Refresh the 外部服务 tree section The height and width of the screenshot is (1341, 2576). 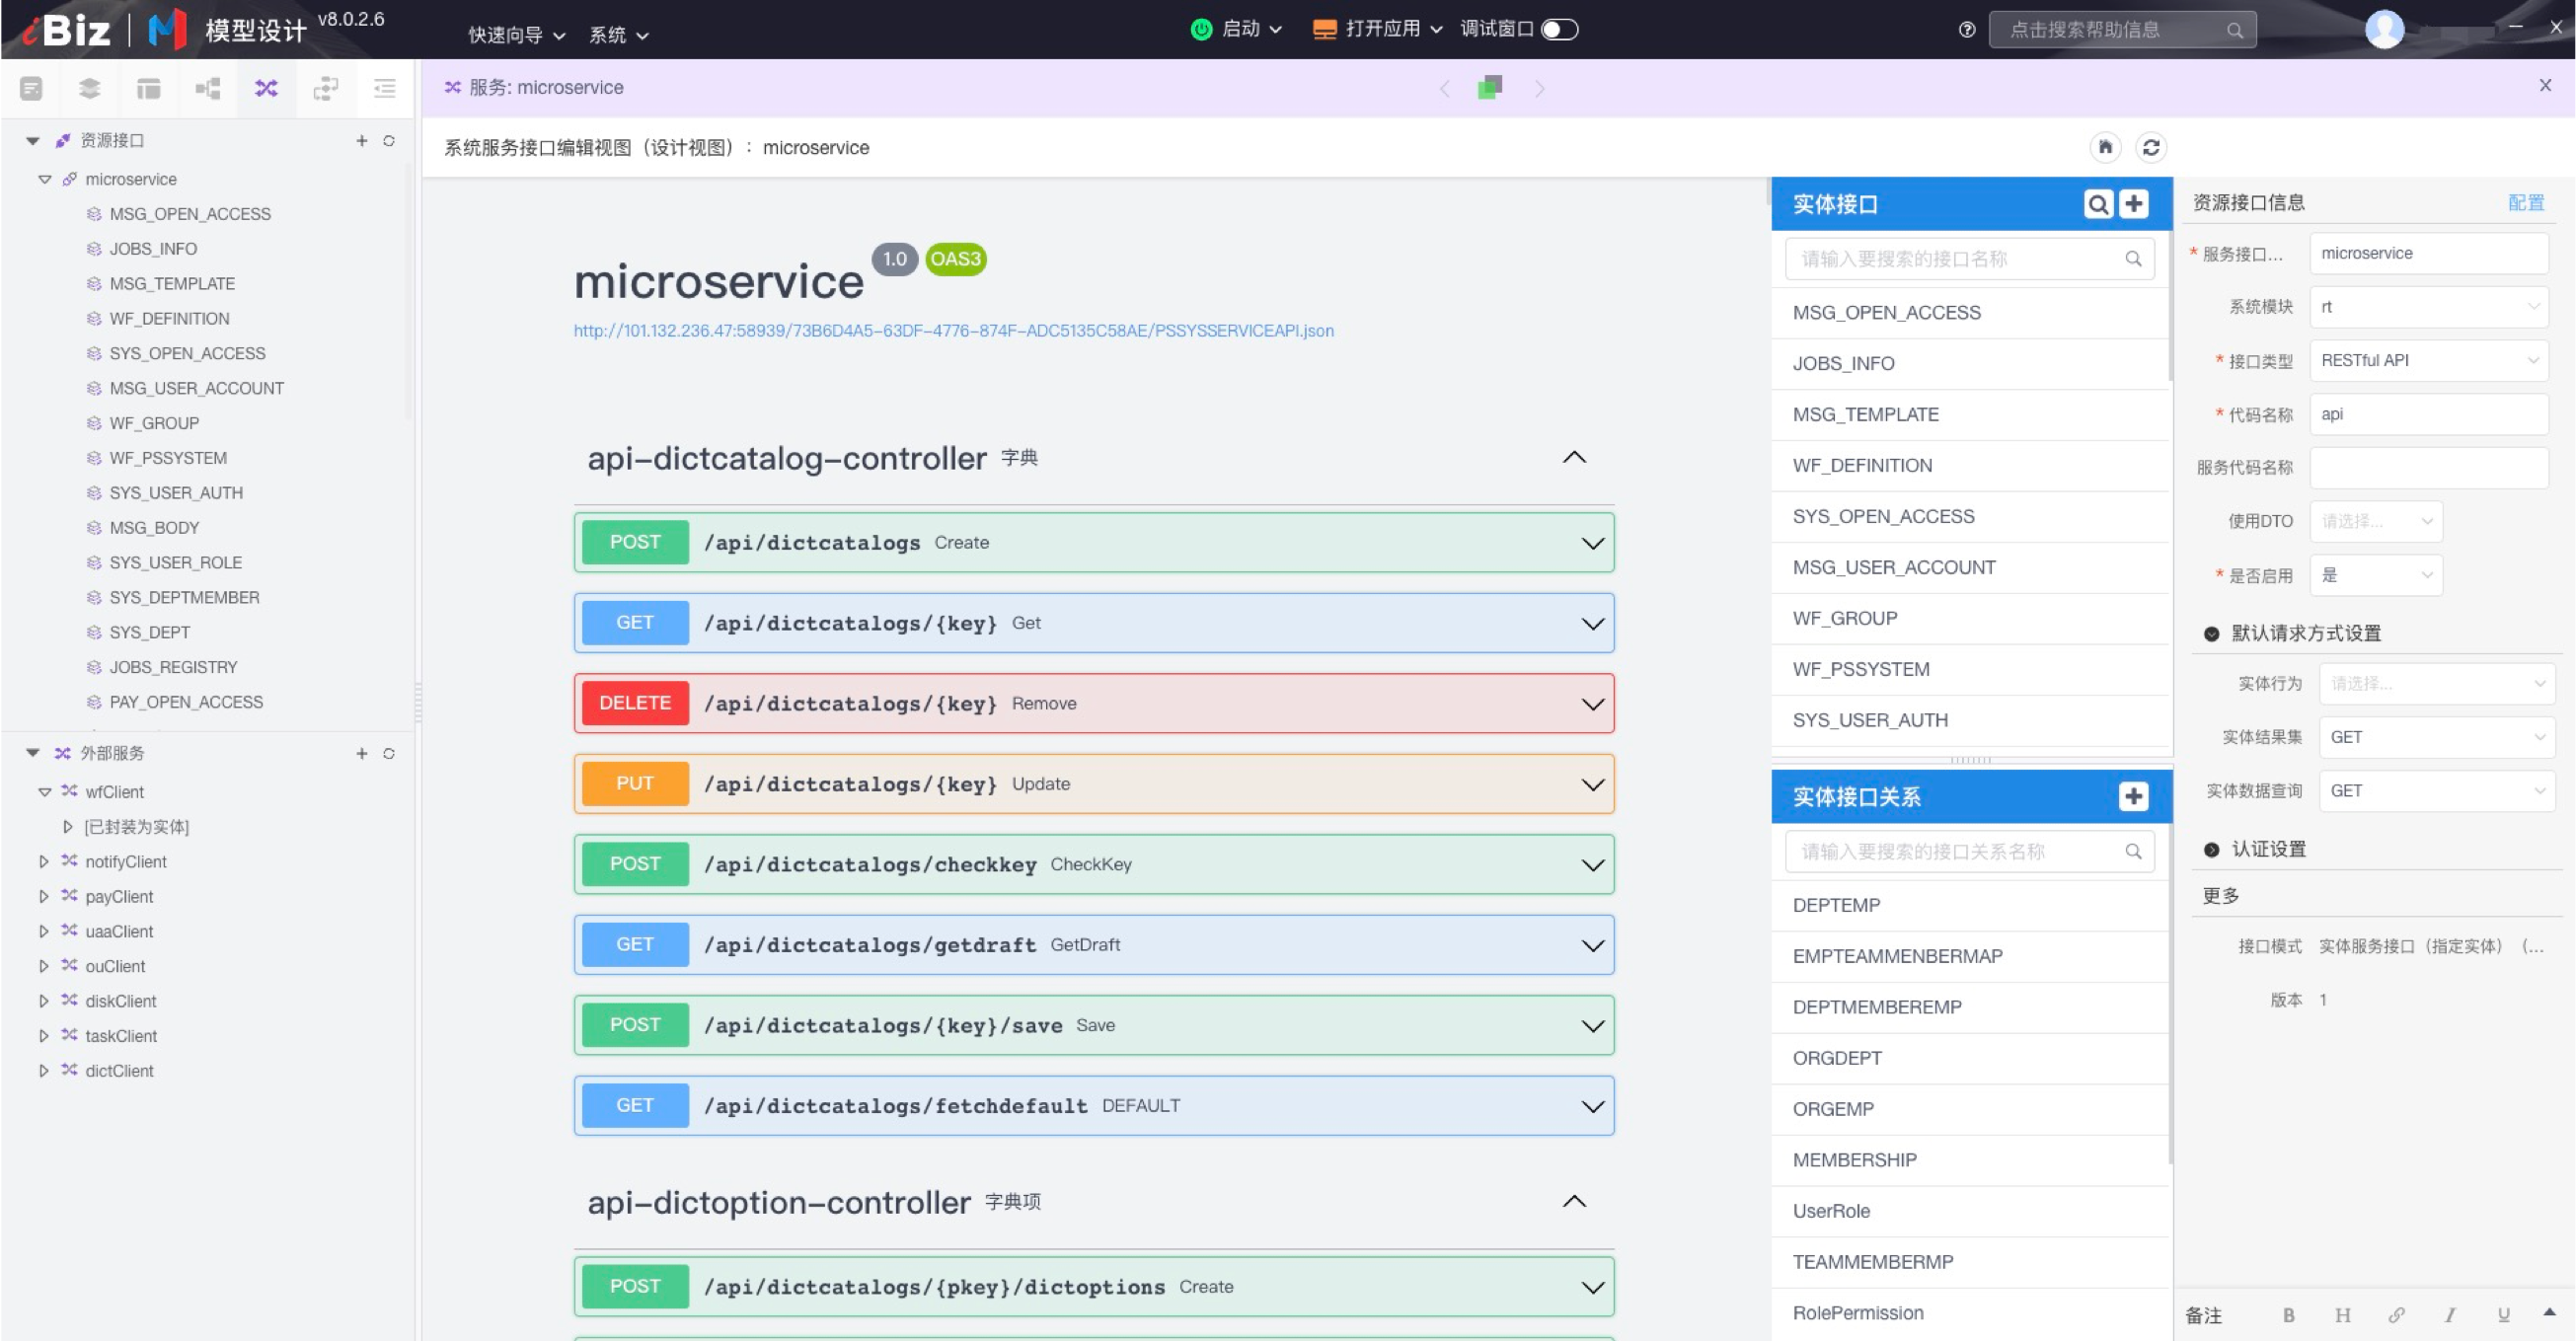pos(389,753)
